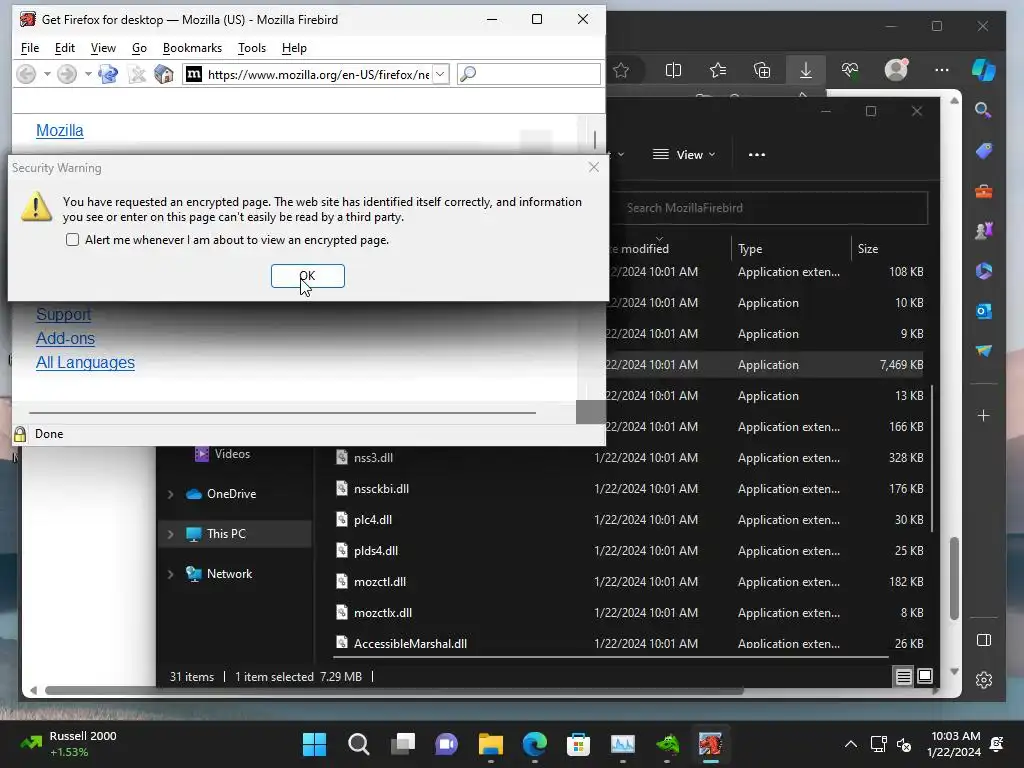Follow the All Languages link
Image resolution: width=1024 pixels, height=768 pixels.
click(x=85, y=362)
